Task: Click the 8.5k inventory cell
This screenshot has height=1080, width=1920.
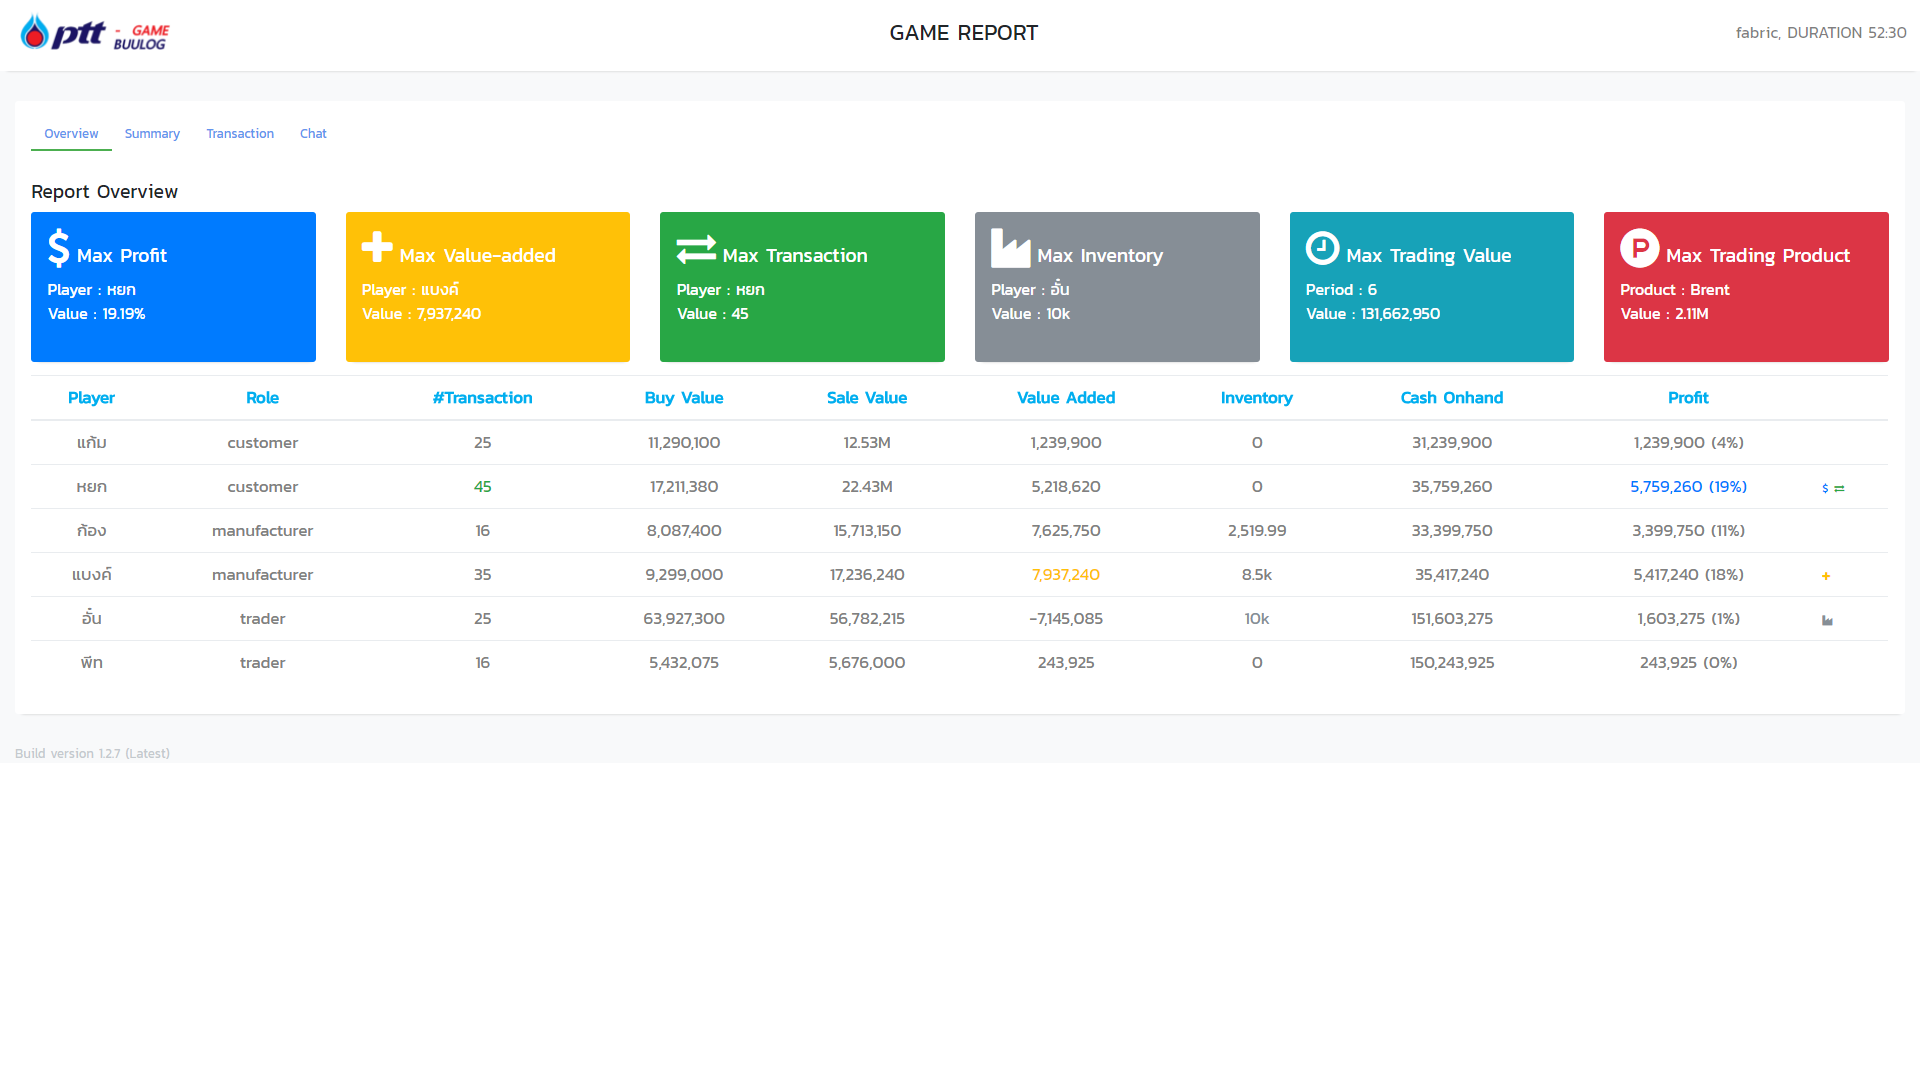Action: pyautogui.click(x=1257, y=575)
